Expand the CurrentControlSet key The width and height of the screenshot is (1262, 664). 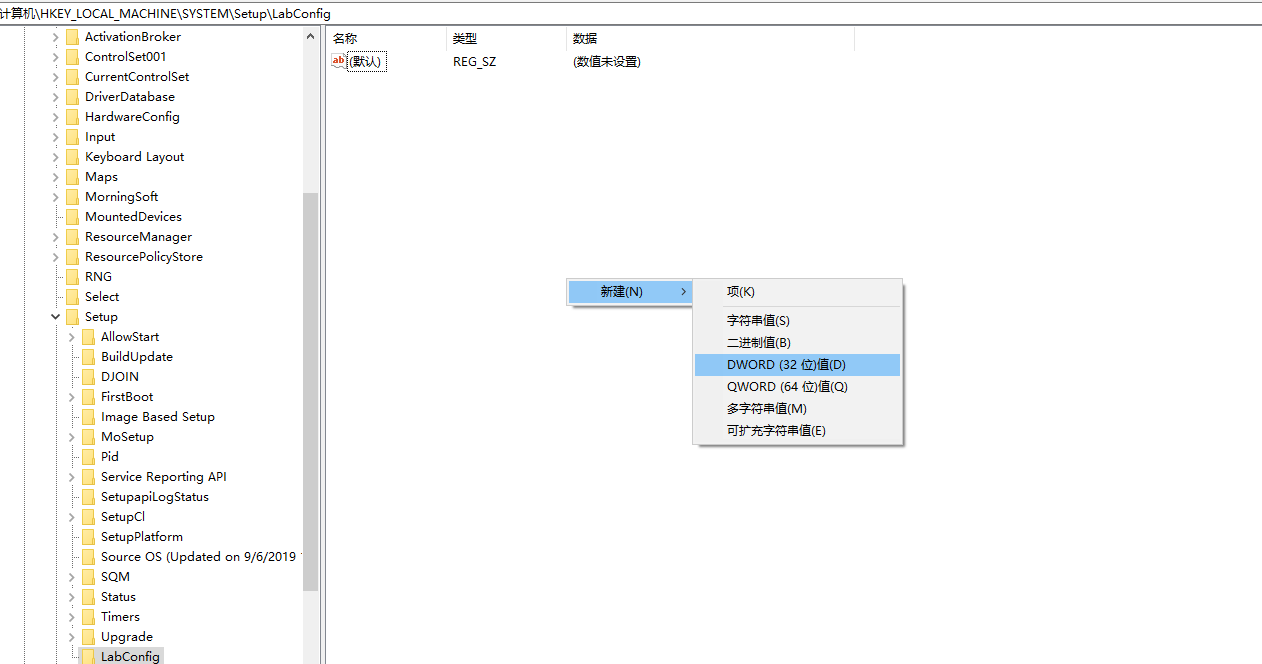[56, 77]
